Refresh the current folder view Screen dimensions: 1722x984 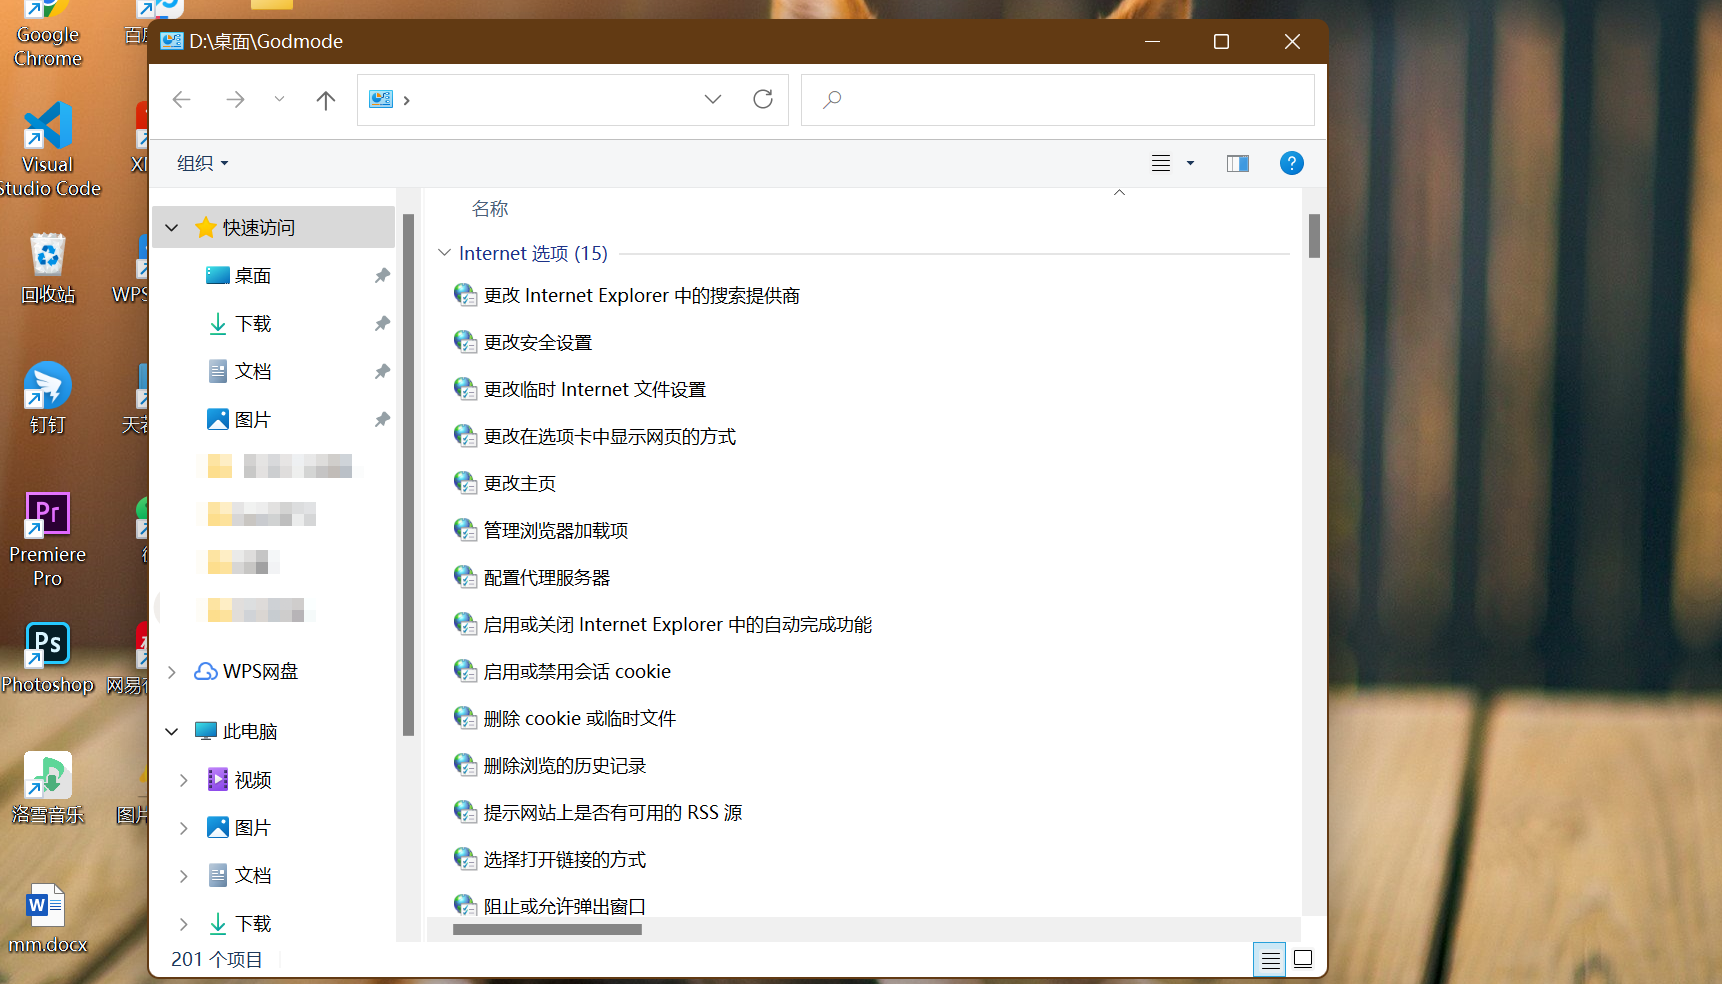pos(763,99)
